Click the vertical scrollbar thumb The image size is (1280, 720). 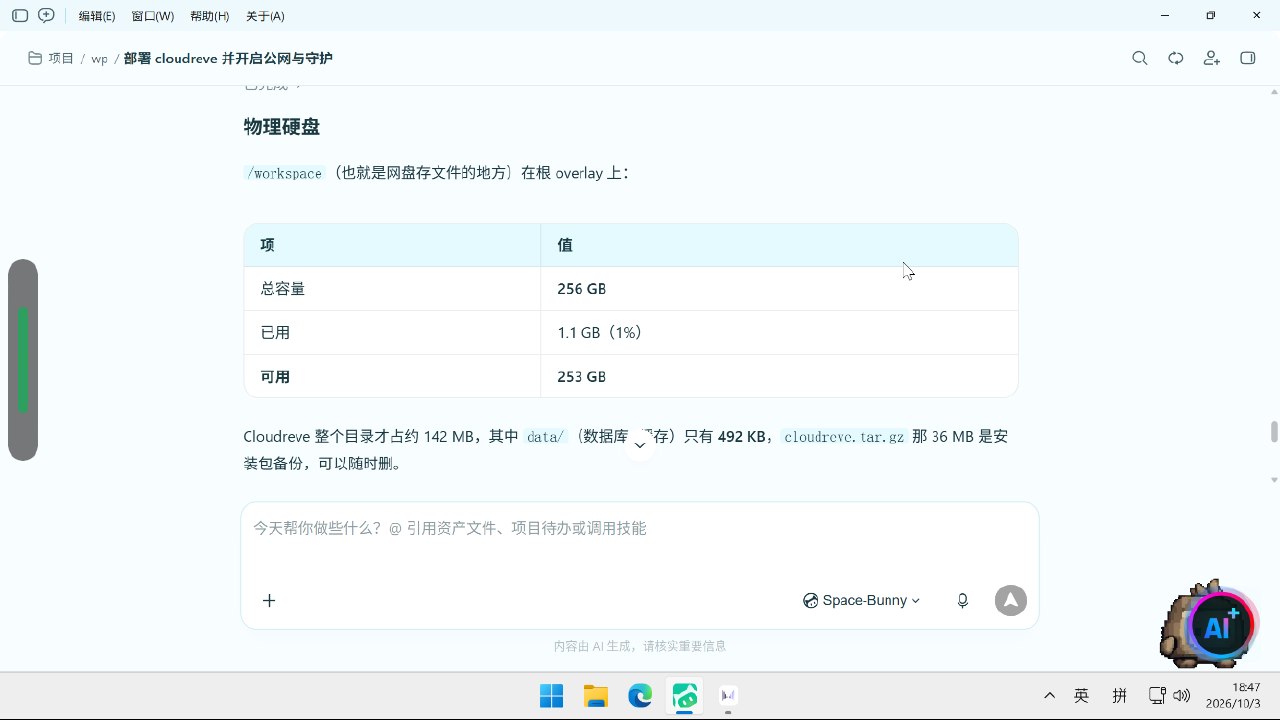1274,432
